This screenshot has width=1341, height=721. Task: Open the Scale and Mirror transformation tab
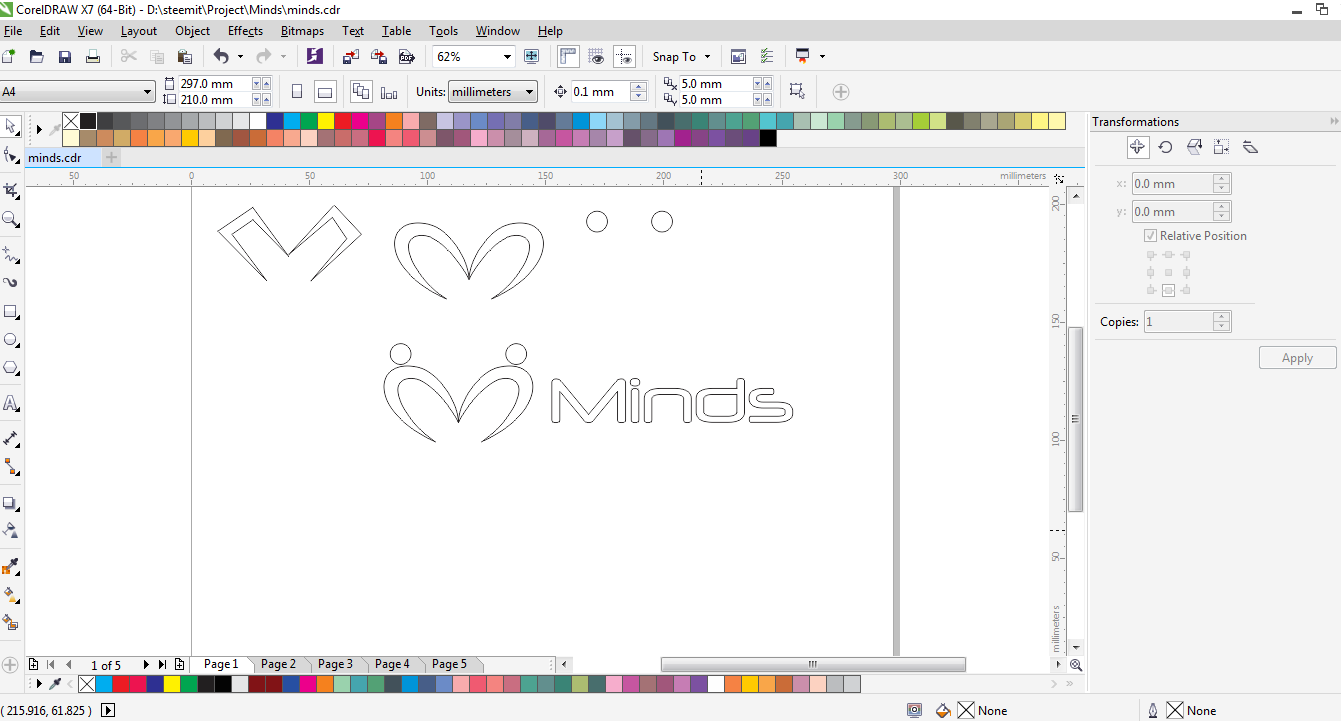point(1193,147)
